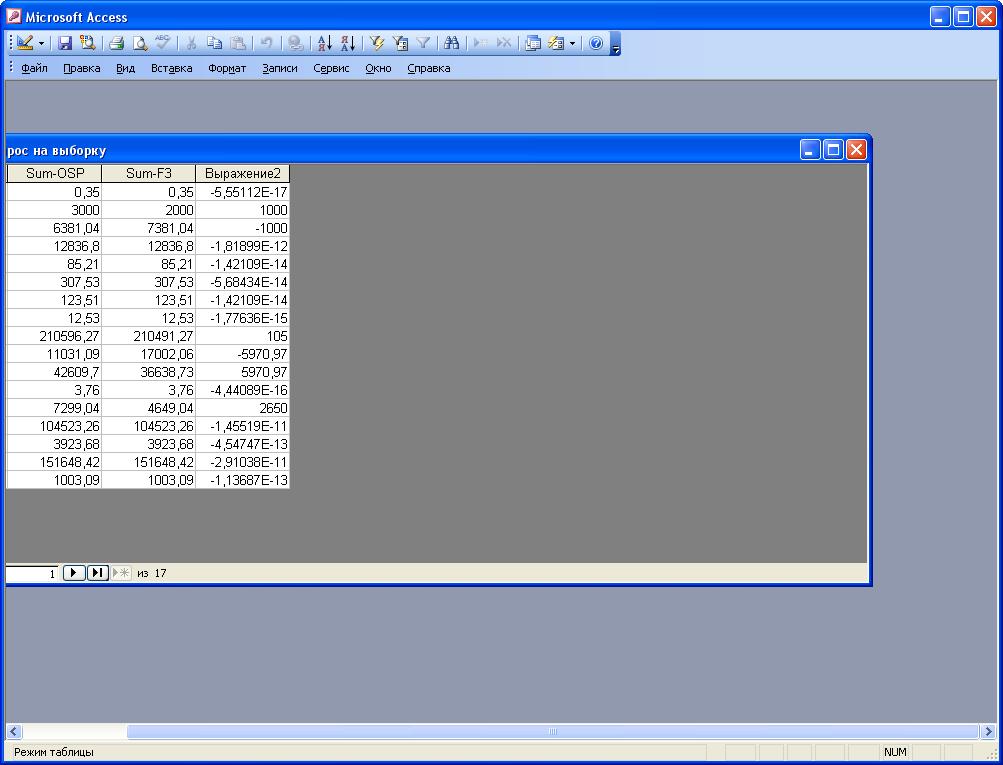1003x765 pixels.
Task: Click the New Record toolbar icon
Action: click(x=480, y=43)
